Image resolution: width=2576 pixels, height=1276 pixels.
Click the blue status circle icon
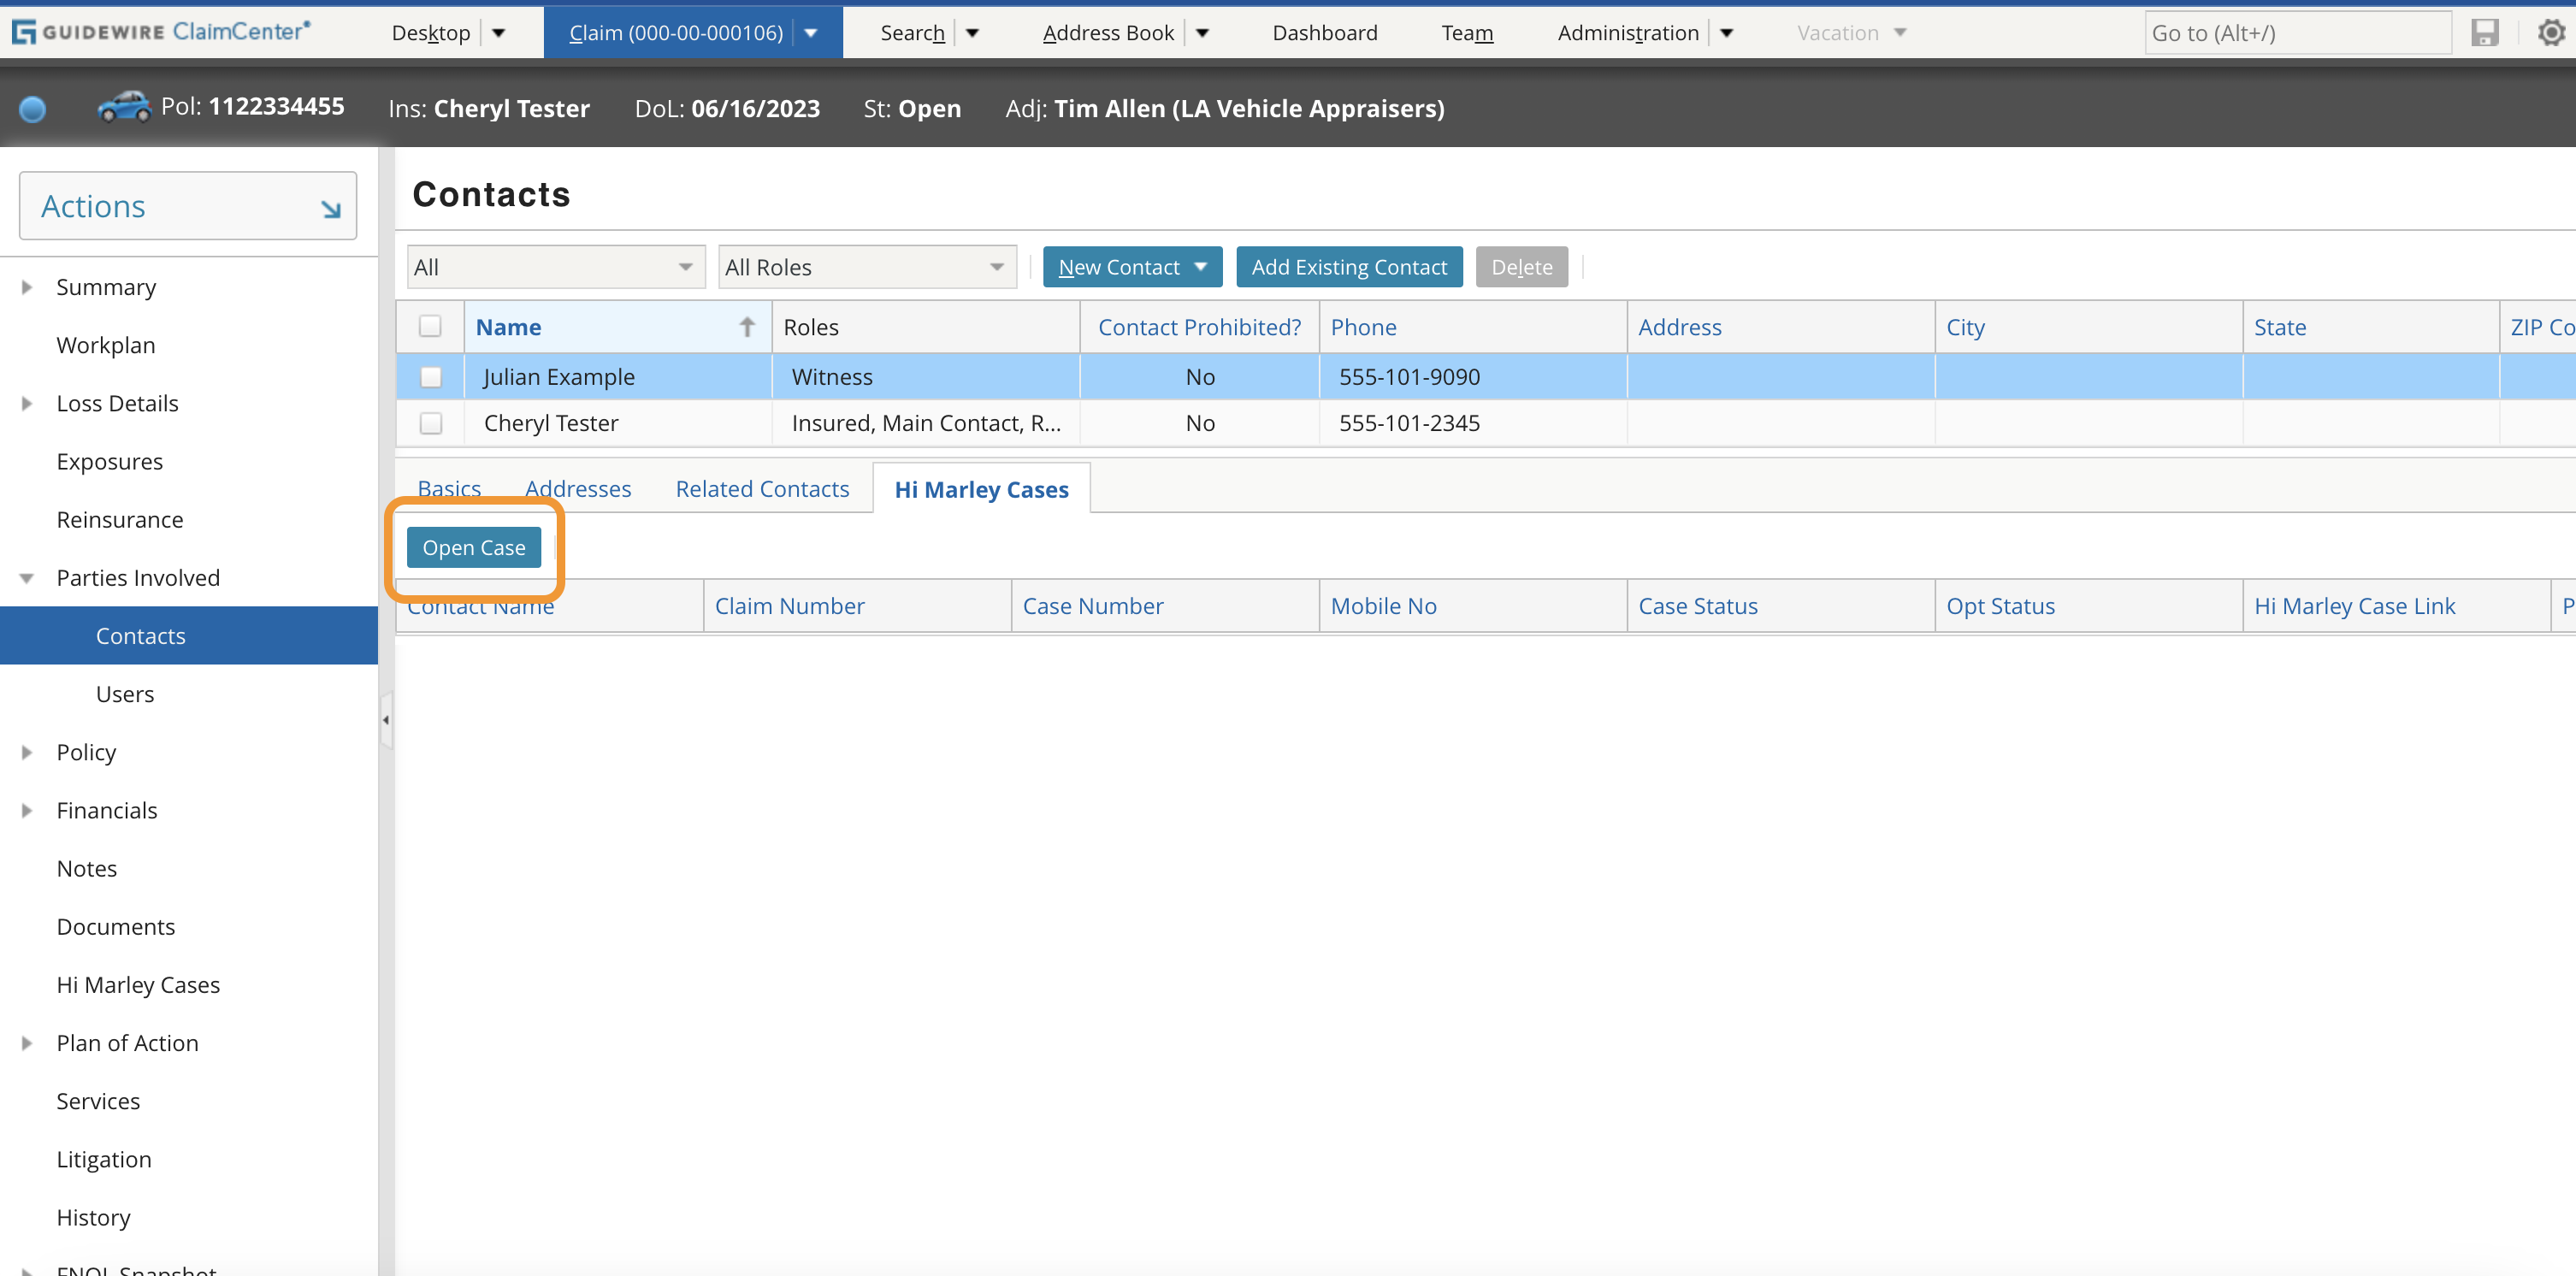[x=32, y=109]
